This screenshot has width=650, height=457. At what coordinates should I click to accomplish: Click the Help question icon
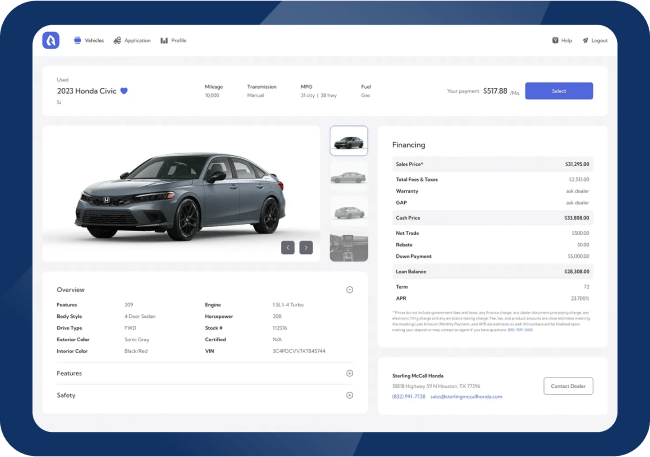[x=555, y=40]
